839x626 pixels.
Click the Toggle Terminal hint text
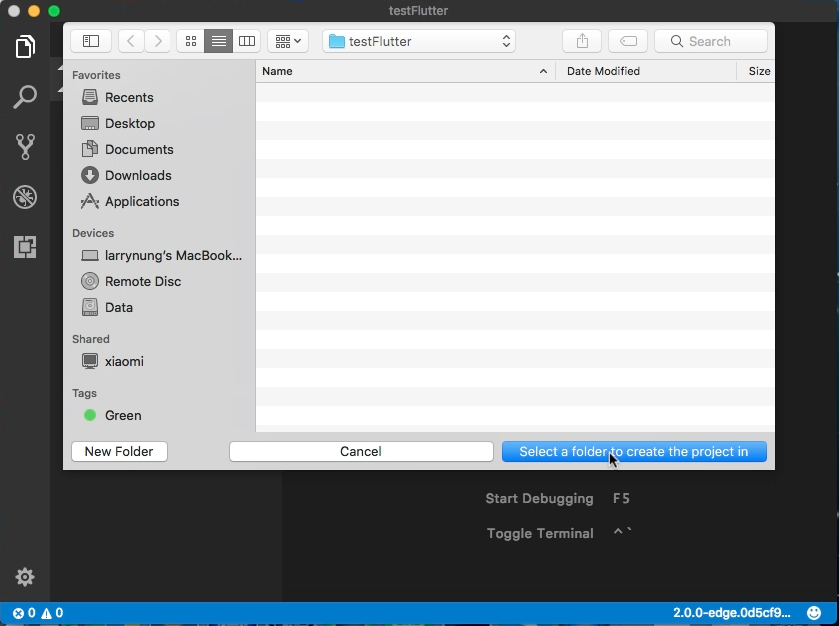(540, 533)
